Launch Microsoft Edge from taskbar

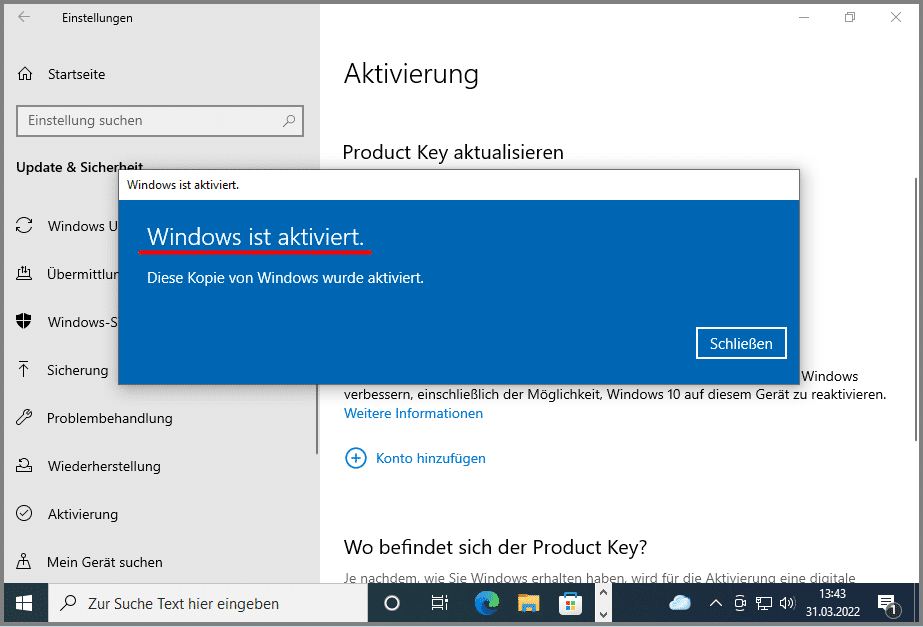pyautogui.click(x=485, y=603)
